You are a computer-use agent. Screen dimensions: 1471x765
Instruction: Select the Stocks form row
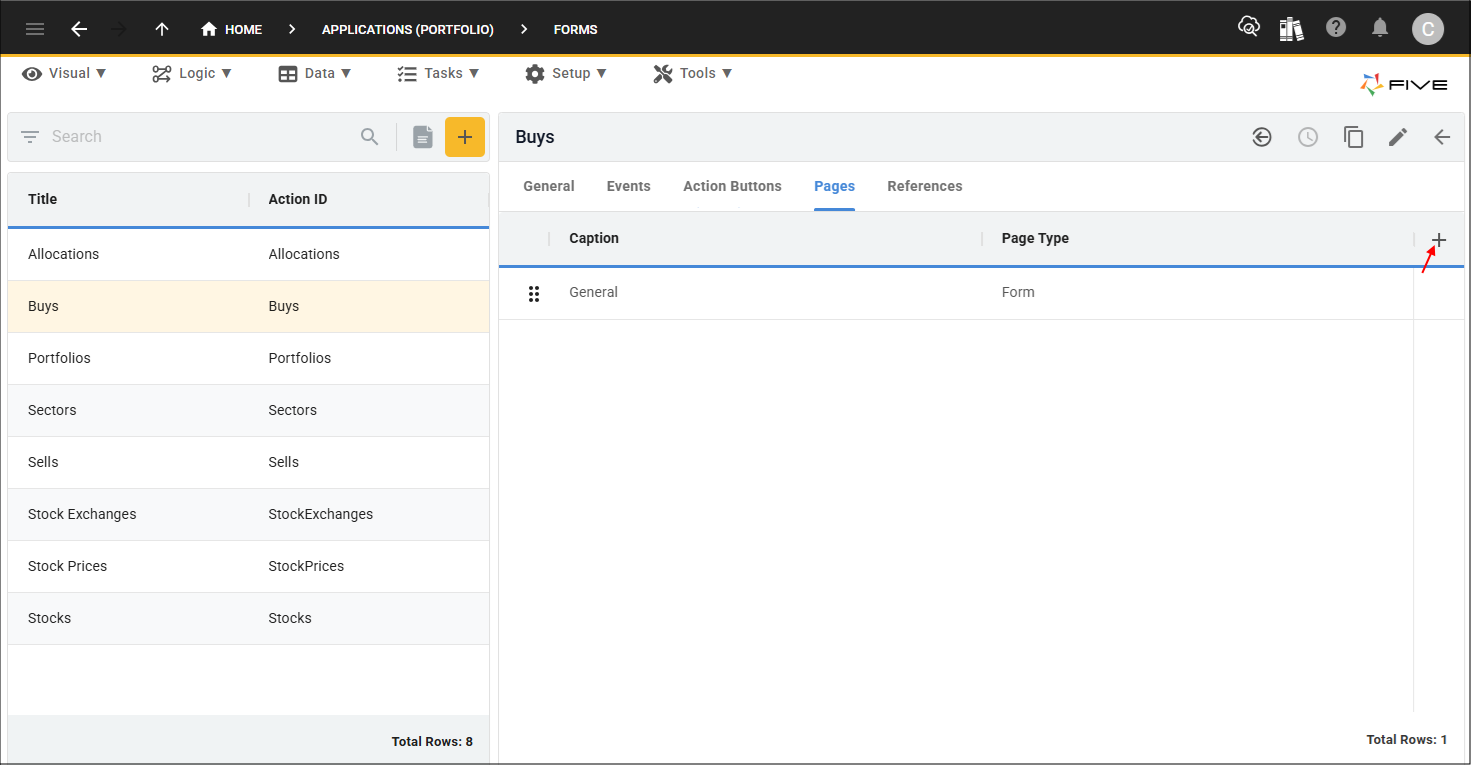248,618
